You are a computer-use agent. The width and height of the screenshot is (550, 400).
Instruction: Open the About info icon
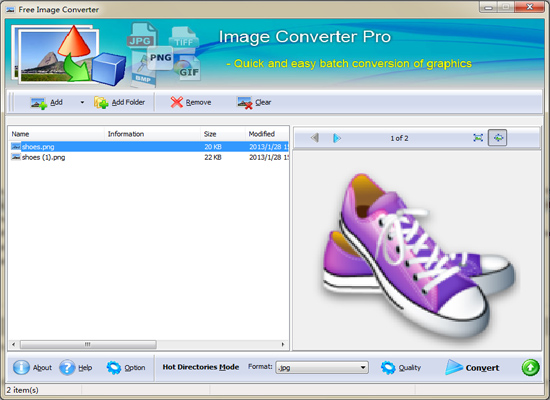21,367
